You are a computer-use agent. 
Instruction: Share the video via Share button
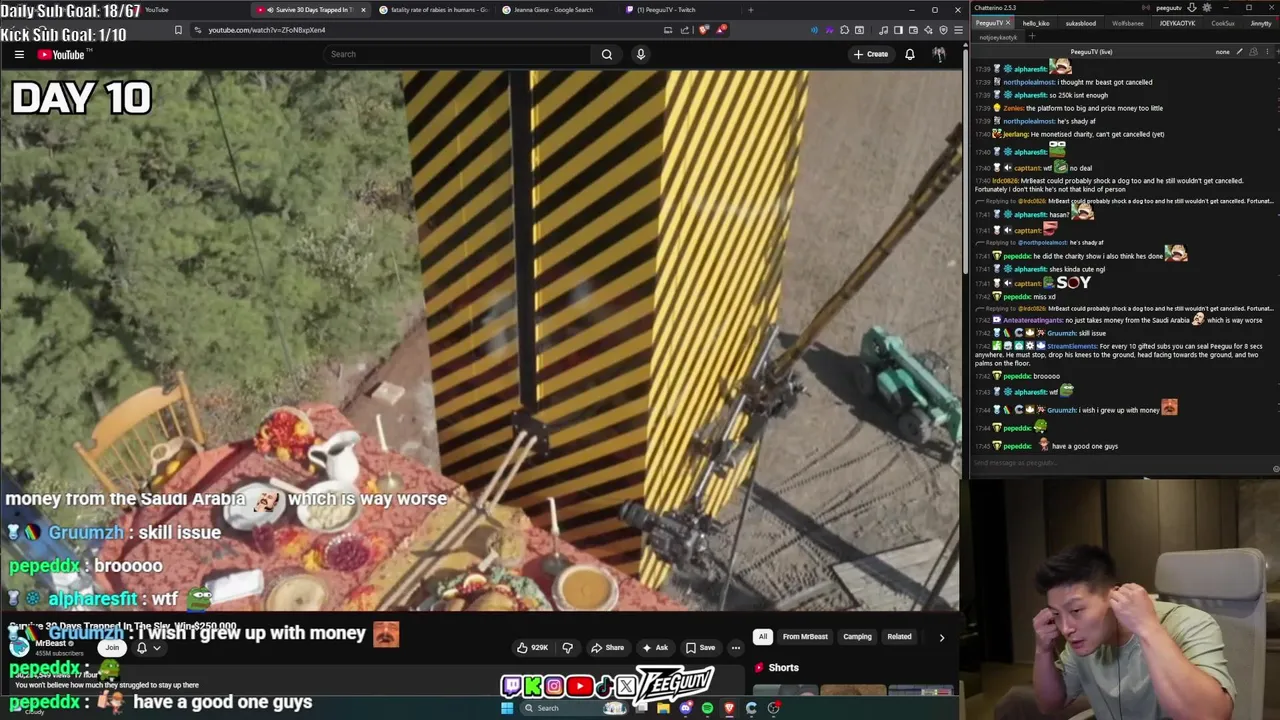click(x=607, y=648)
